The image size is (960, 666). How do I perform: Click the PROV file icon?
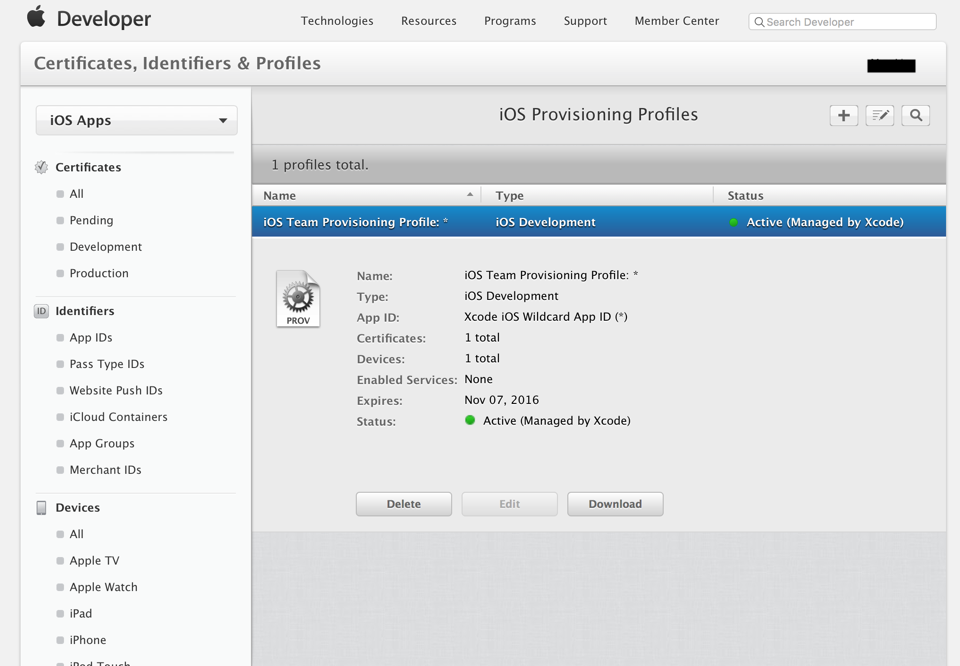[x=298, y=299]
